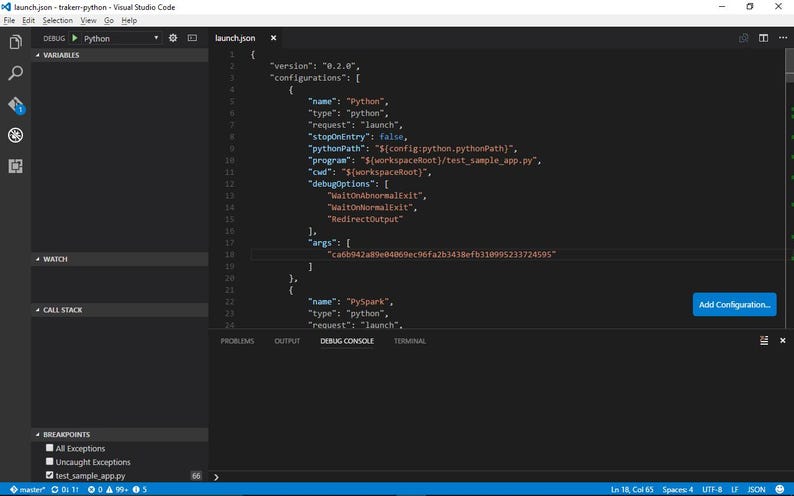Click Ln 18, Col 65 in status bar
Screen dimensions: 794x496
(x=631, y=489)
